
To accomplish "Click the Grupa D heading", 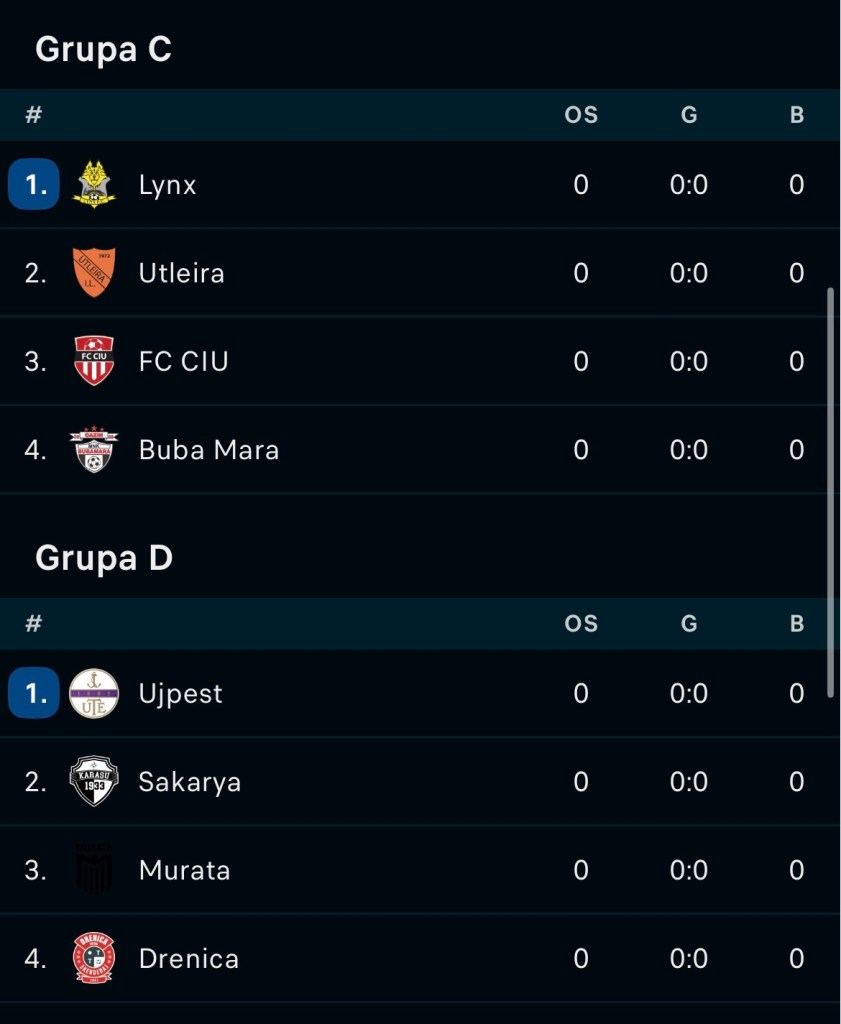I will coord(104,558).
